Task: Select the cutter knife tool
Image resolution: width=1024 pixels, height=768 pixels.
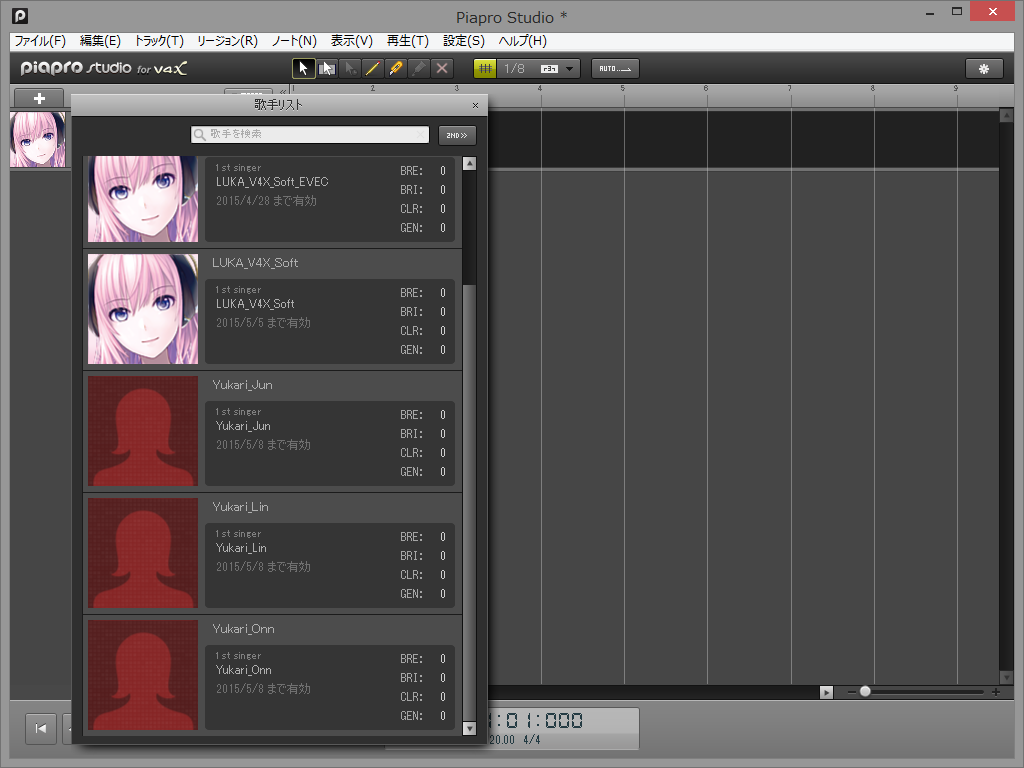Action: click(396, 69)
